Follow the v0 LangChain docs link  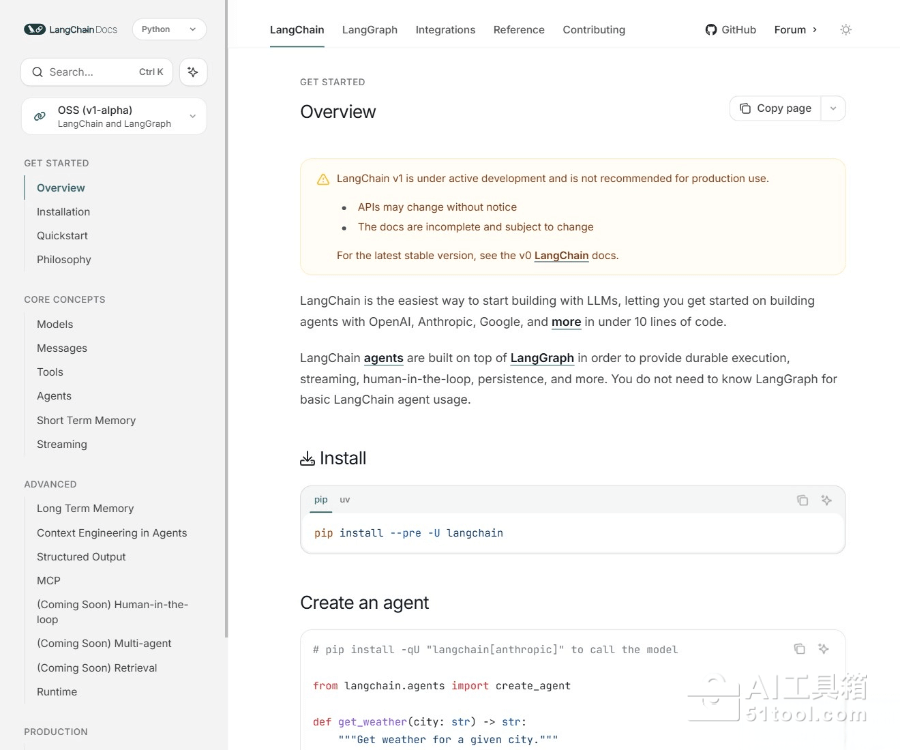(x=561, y=256)
